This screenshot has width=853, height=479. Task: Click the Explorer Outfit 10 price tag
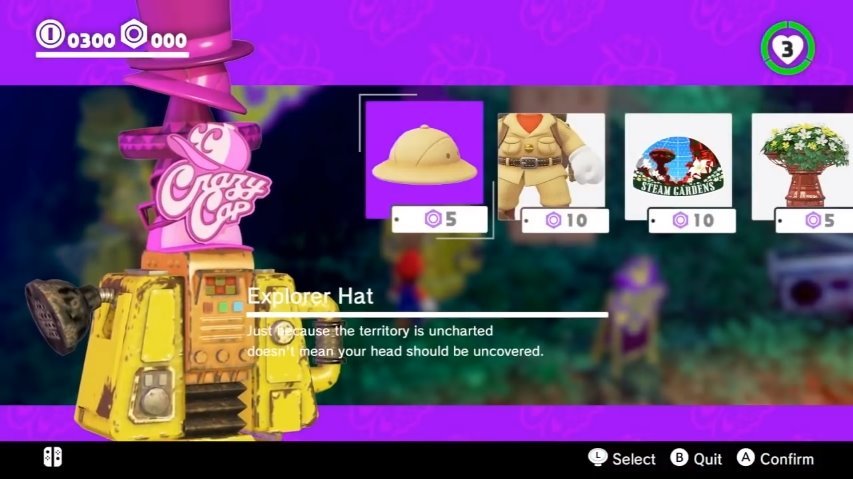(x=565, y=221)
